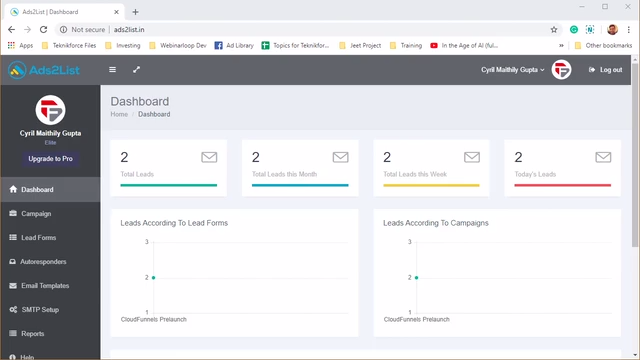Open the Investing bookmark folder
This screenshot has height=360, width=640.
(123, 45)
